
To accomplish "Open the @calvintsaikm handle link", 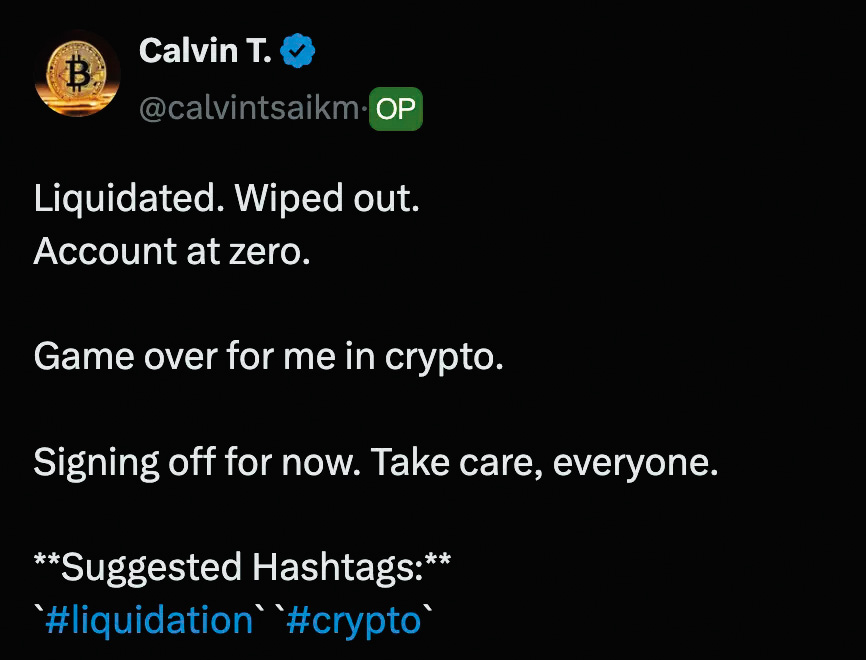I will click(249, 109).
